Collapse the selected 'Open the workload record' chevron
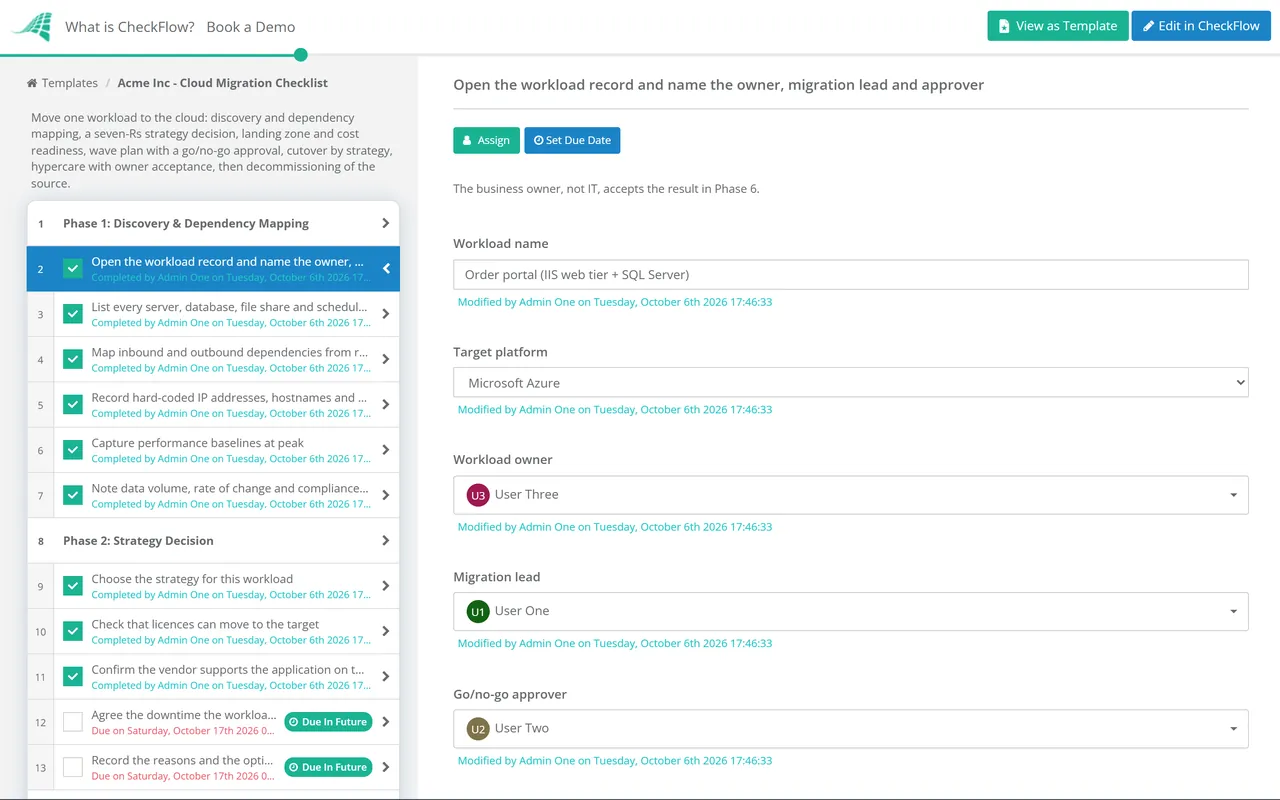This screenshot has height=800, width=1280. click(386, 268)
